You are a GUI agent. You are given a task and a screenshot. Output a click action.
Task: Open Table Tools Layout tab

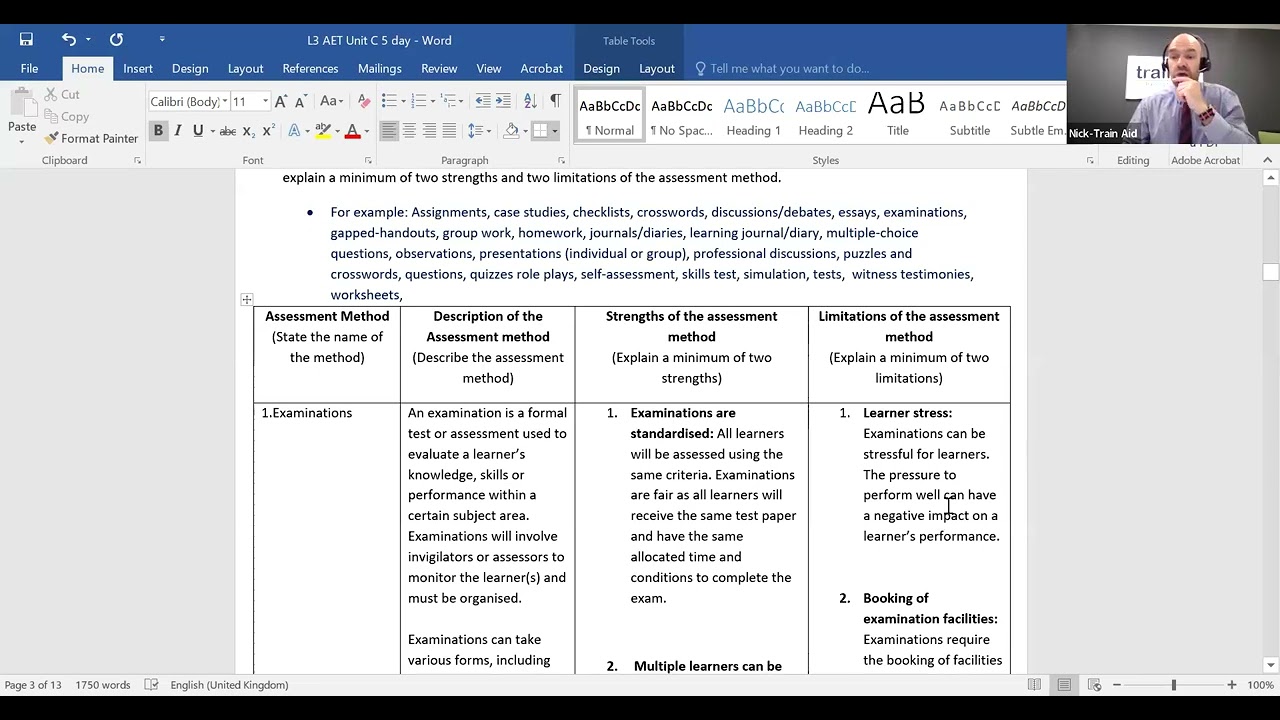656,68
